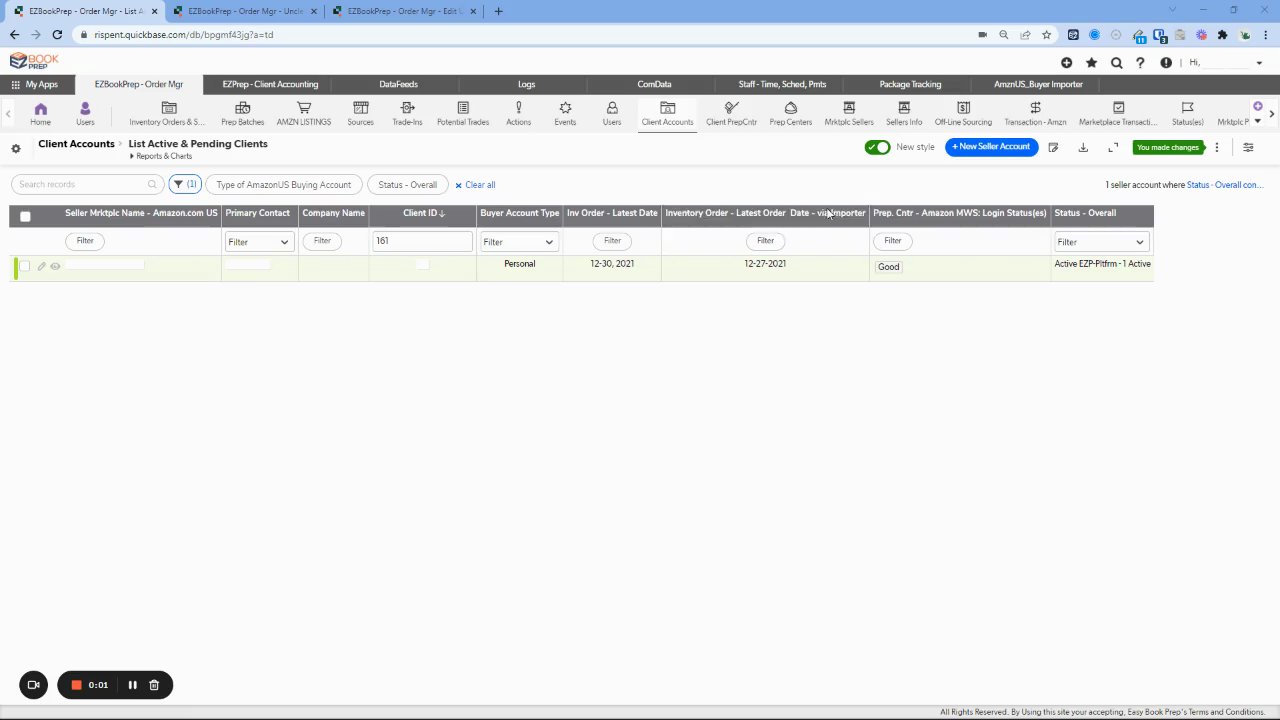Click the active filters count button
The height and width of the screenshot is (720, 1280).
click(184, 184)
